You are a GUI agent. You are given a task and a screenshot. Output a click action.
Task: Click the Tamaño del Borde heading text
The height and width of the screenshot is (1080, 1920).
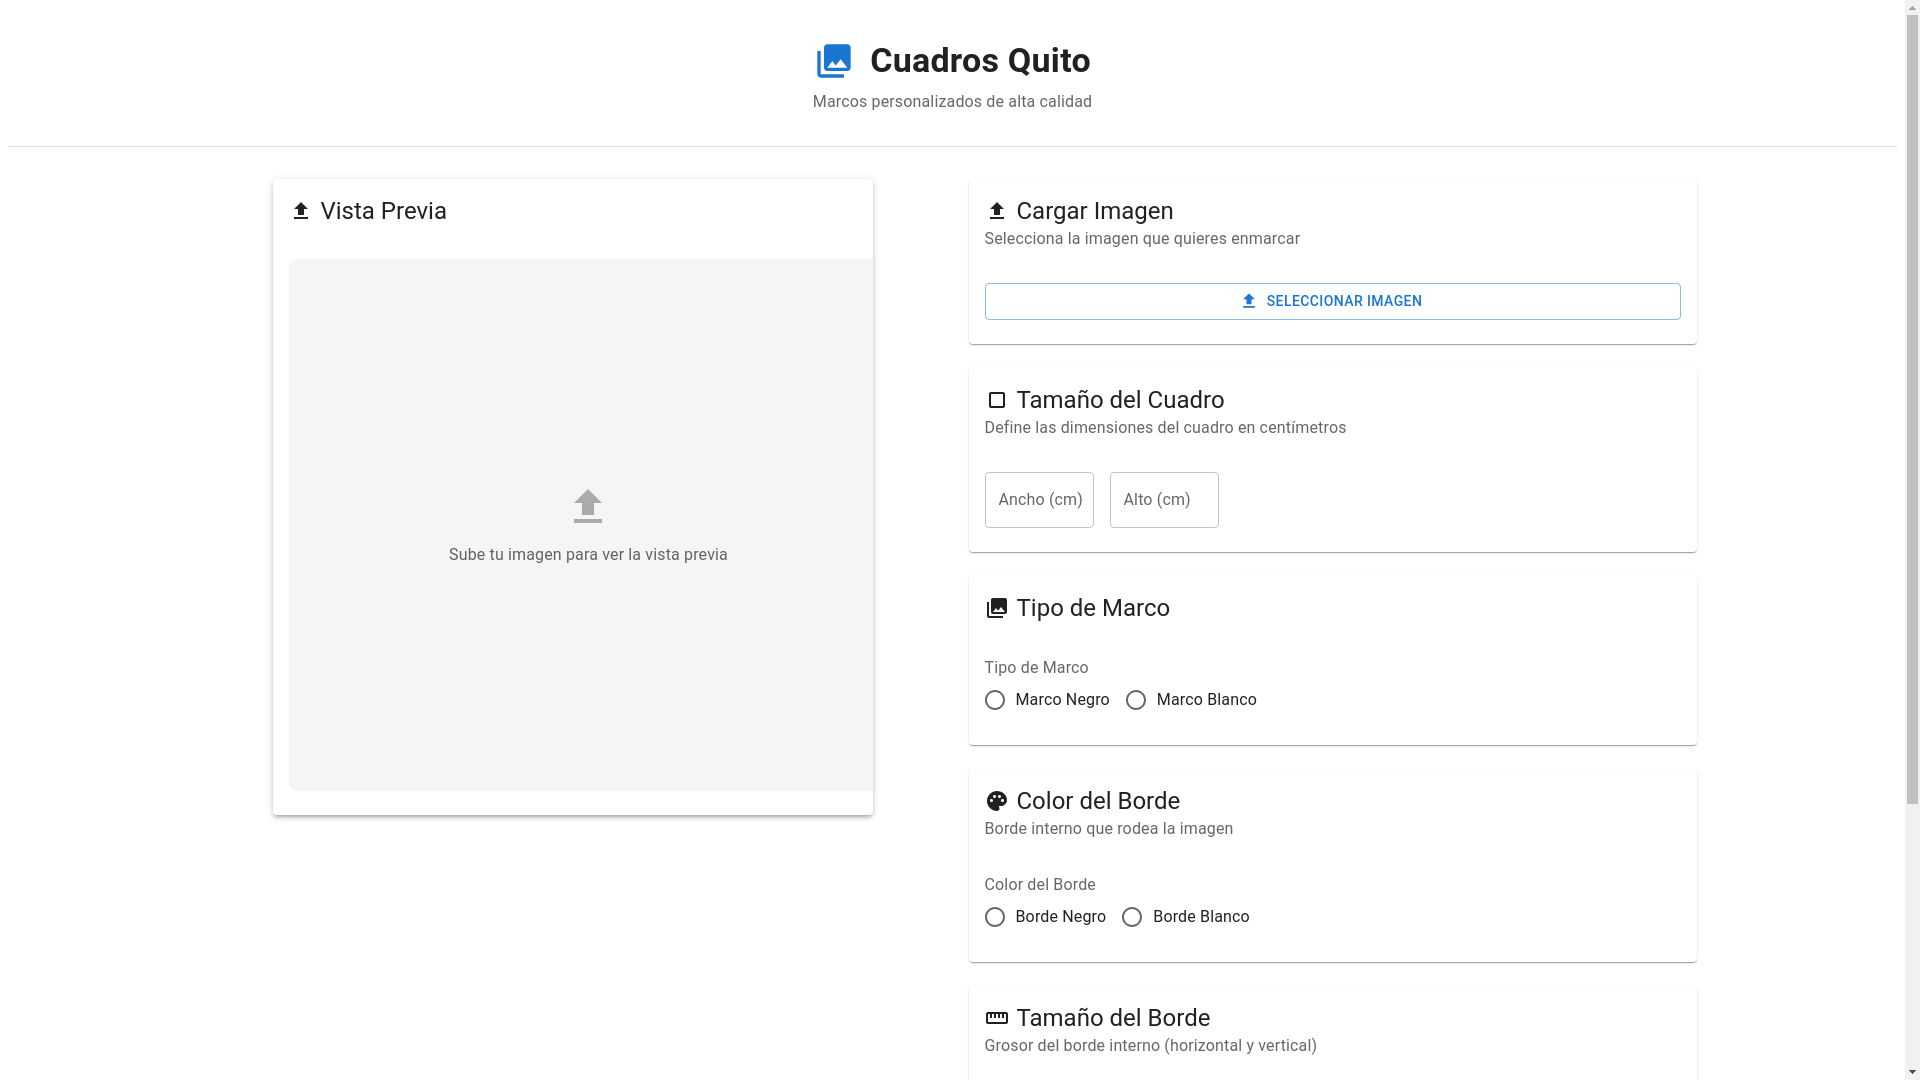click(x=1113, y=1018)
